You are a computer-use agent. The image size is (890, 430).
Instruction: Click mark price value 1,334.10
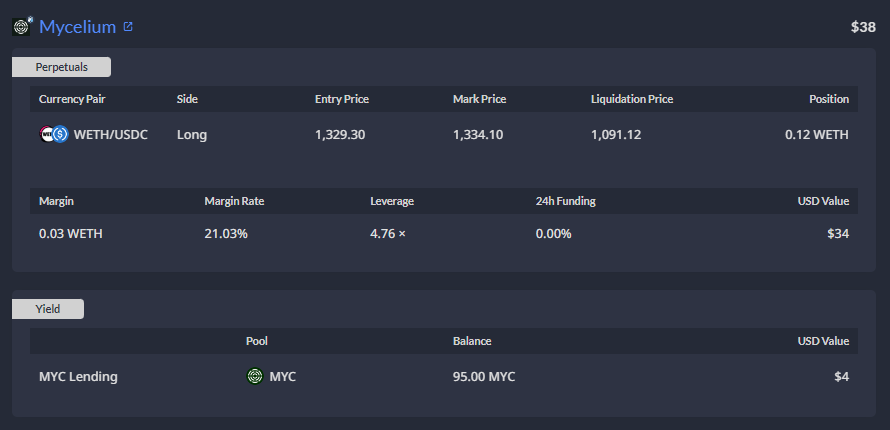(x=478, y=135)
